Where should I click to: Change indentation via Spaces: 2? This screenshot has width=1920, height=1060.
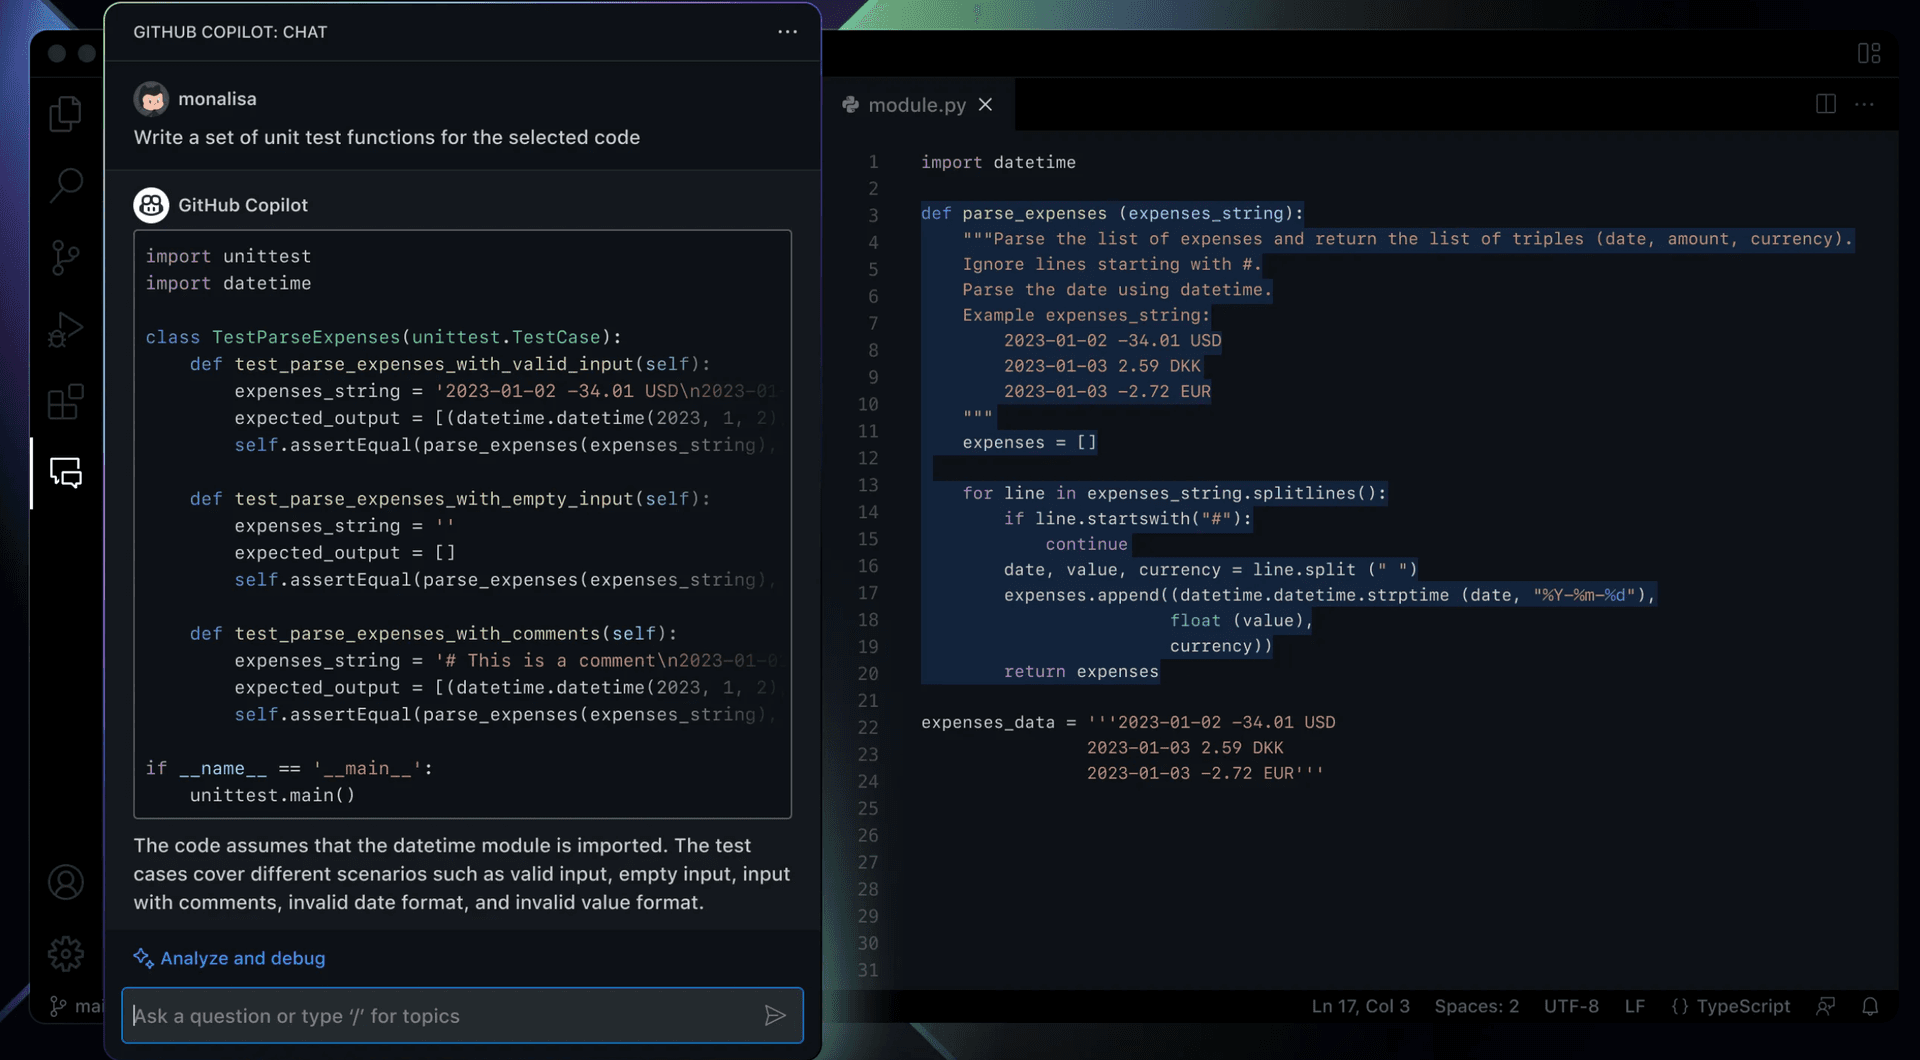pos(1476,1007)
